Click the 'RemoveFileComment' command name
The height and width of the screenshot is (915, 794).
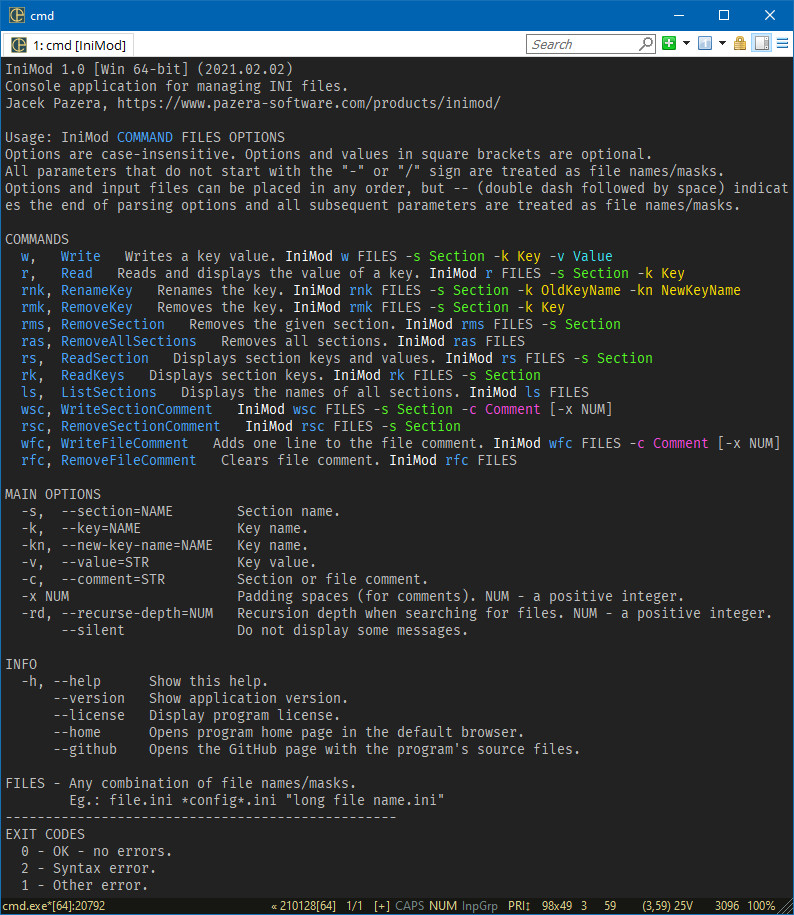coord(129,460)
